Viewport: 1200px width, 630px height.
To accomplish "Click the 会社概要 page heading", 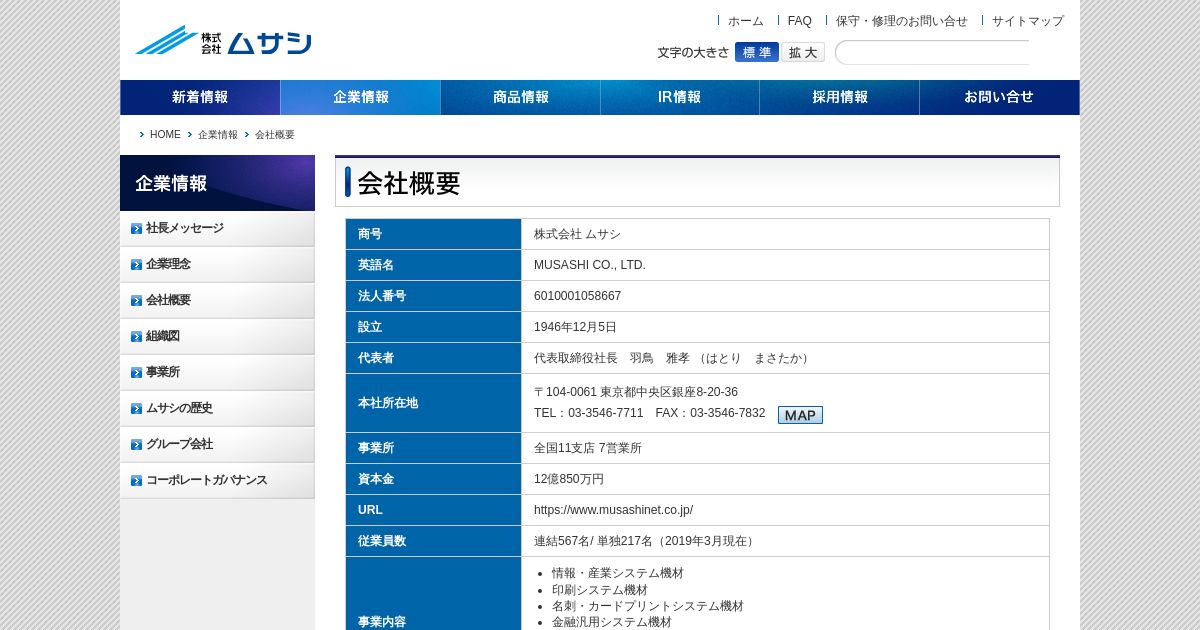I will [x=409, y=183].
